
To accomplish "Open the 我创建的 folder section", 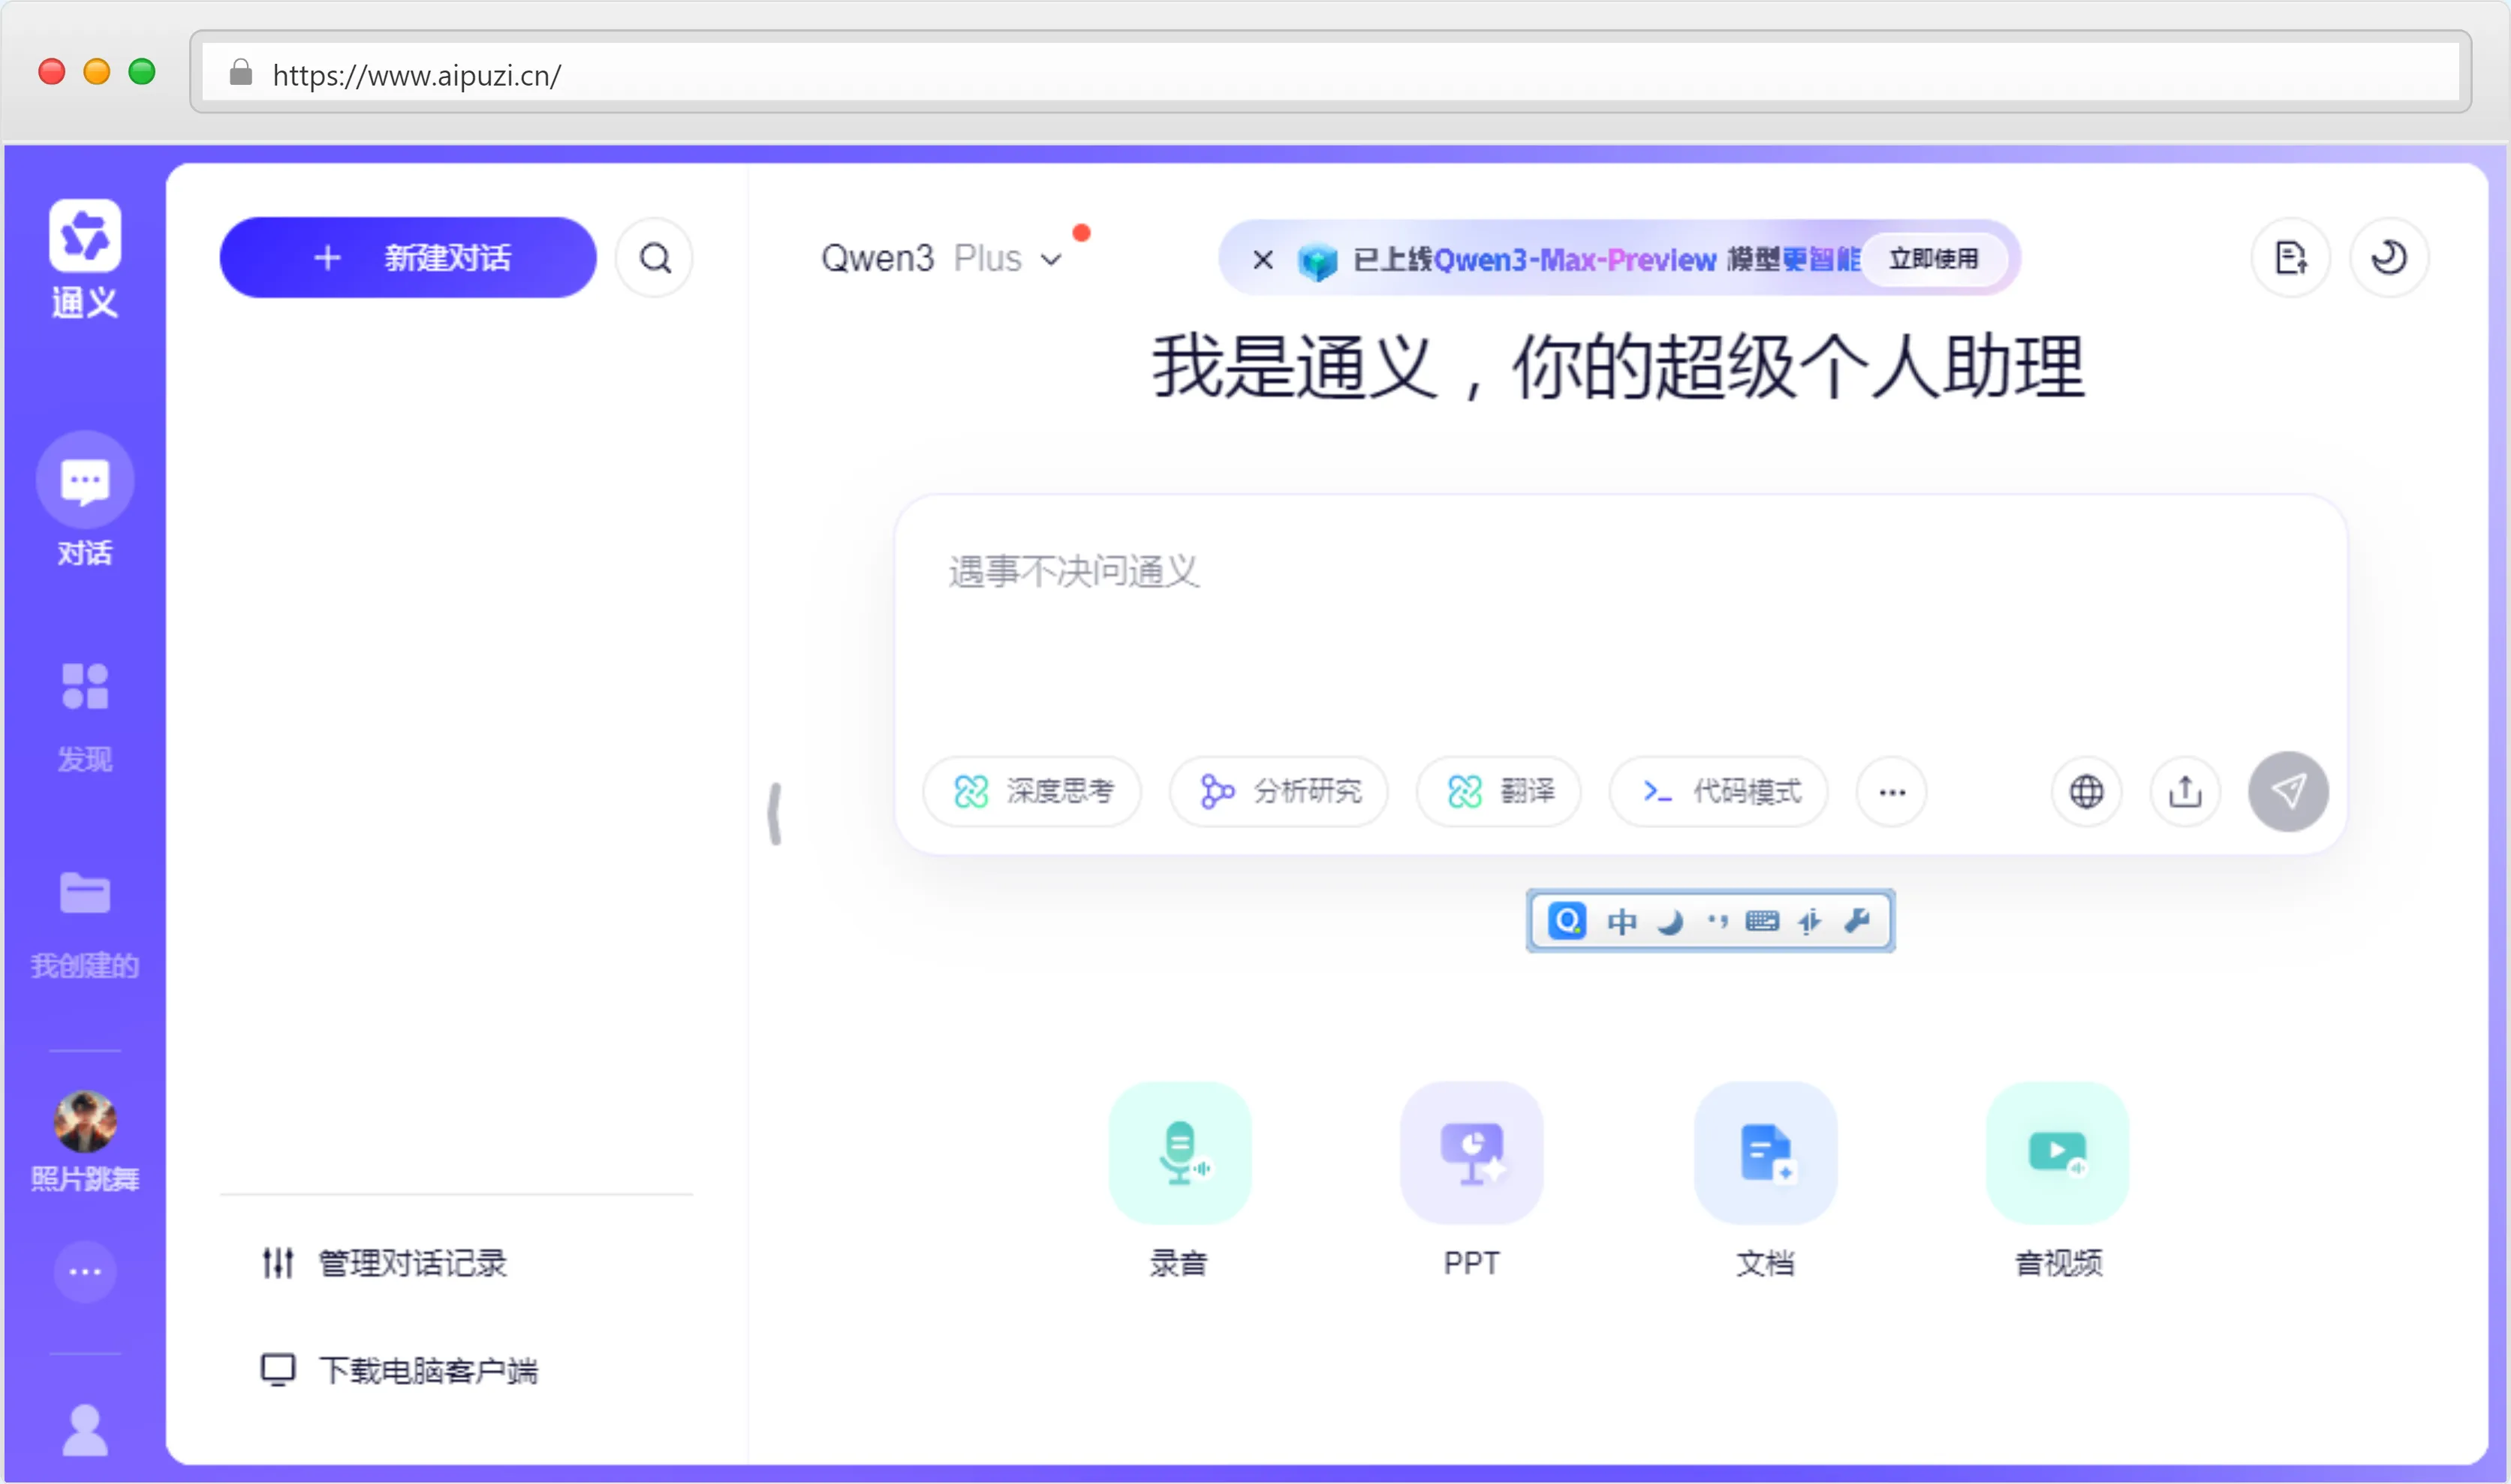I will (85, 926).
